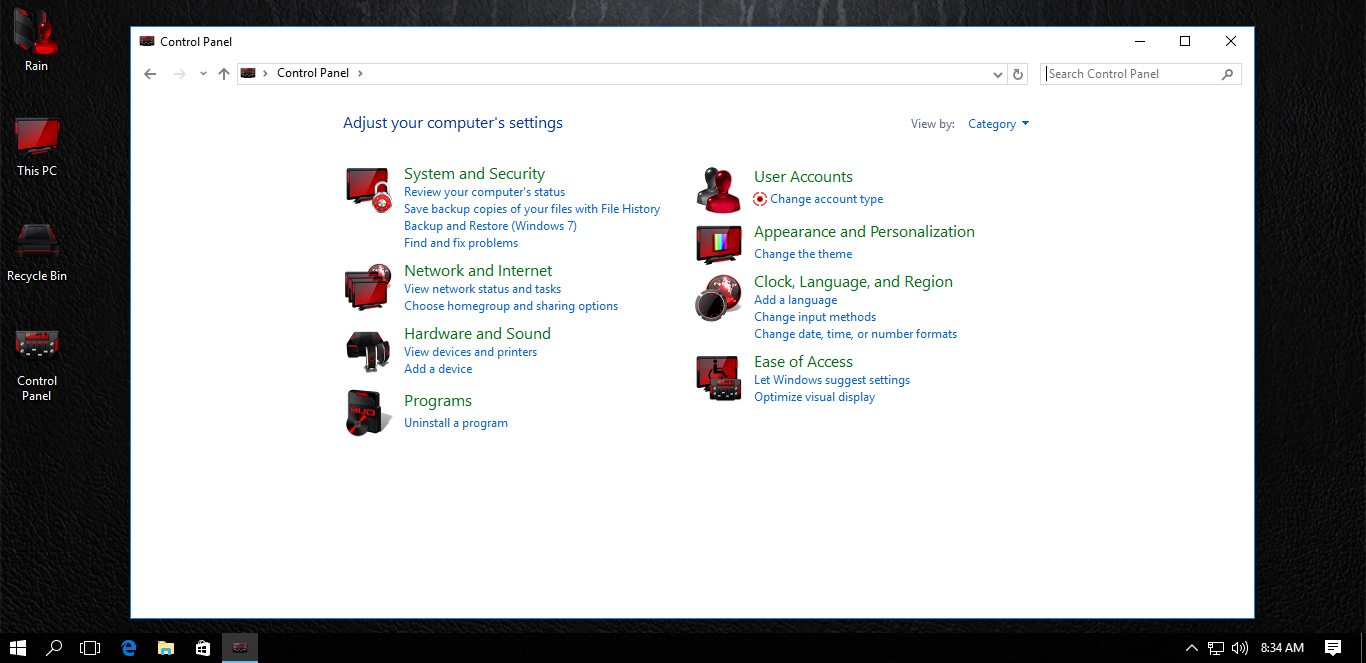Open the volume icon in system tray
The width and height of the screenshot is (1366, 663).
coord(1240,648)
